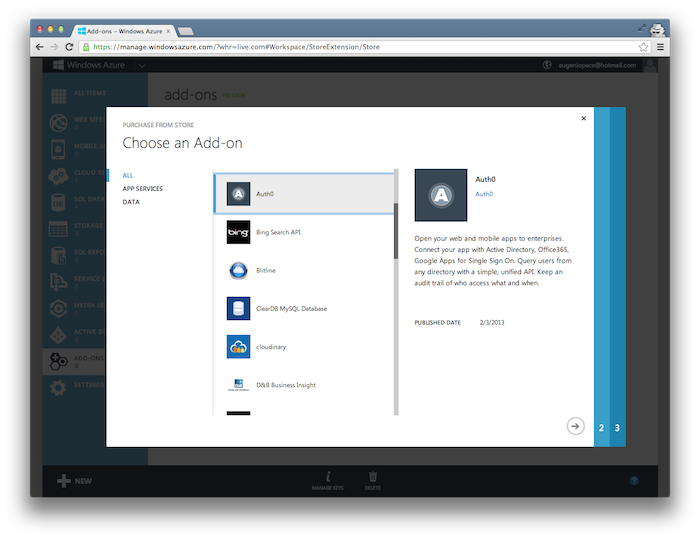Viewport: 700px width, 539px height.
Task: Click the add-on list scrollbar
Action: click(396, 231)
